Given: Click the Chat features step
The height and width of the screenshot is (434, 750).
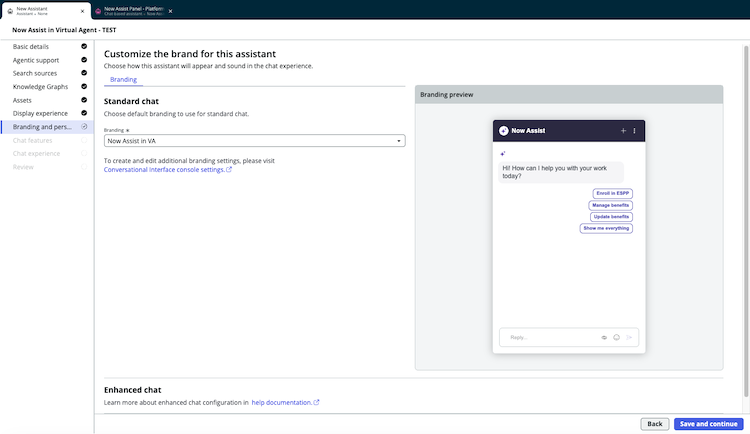Looking at the screenshot, I should pyautogui.click(x=33, y=140).
